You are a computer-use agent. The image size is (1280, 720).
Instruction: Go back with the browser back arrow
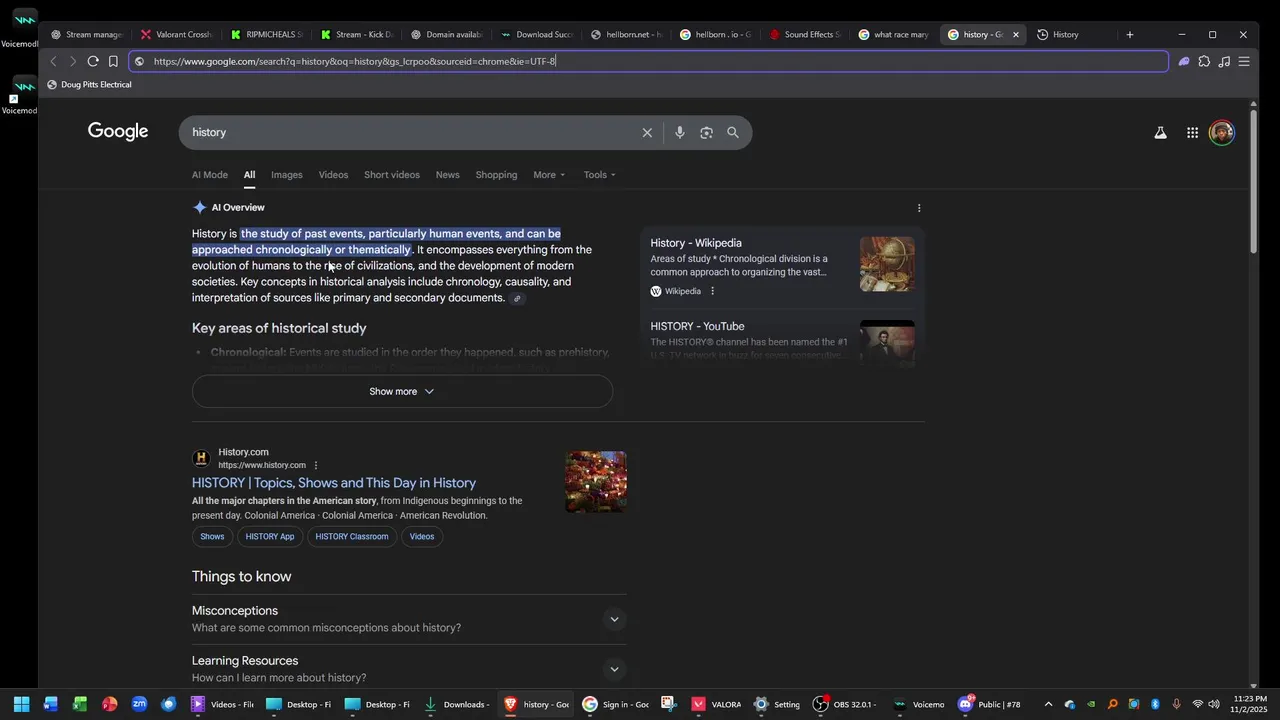(x=54, y=61)
